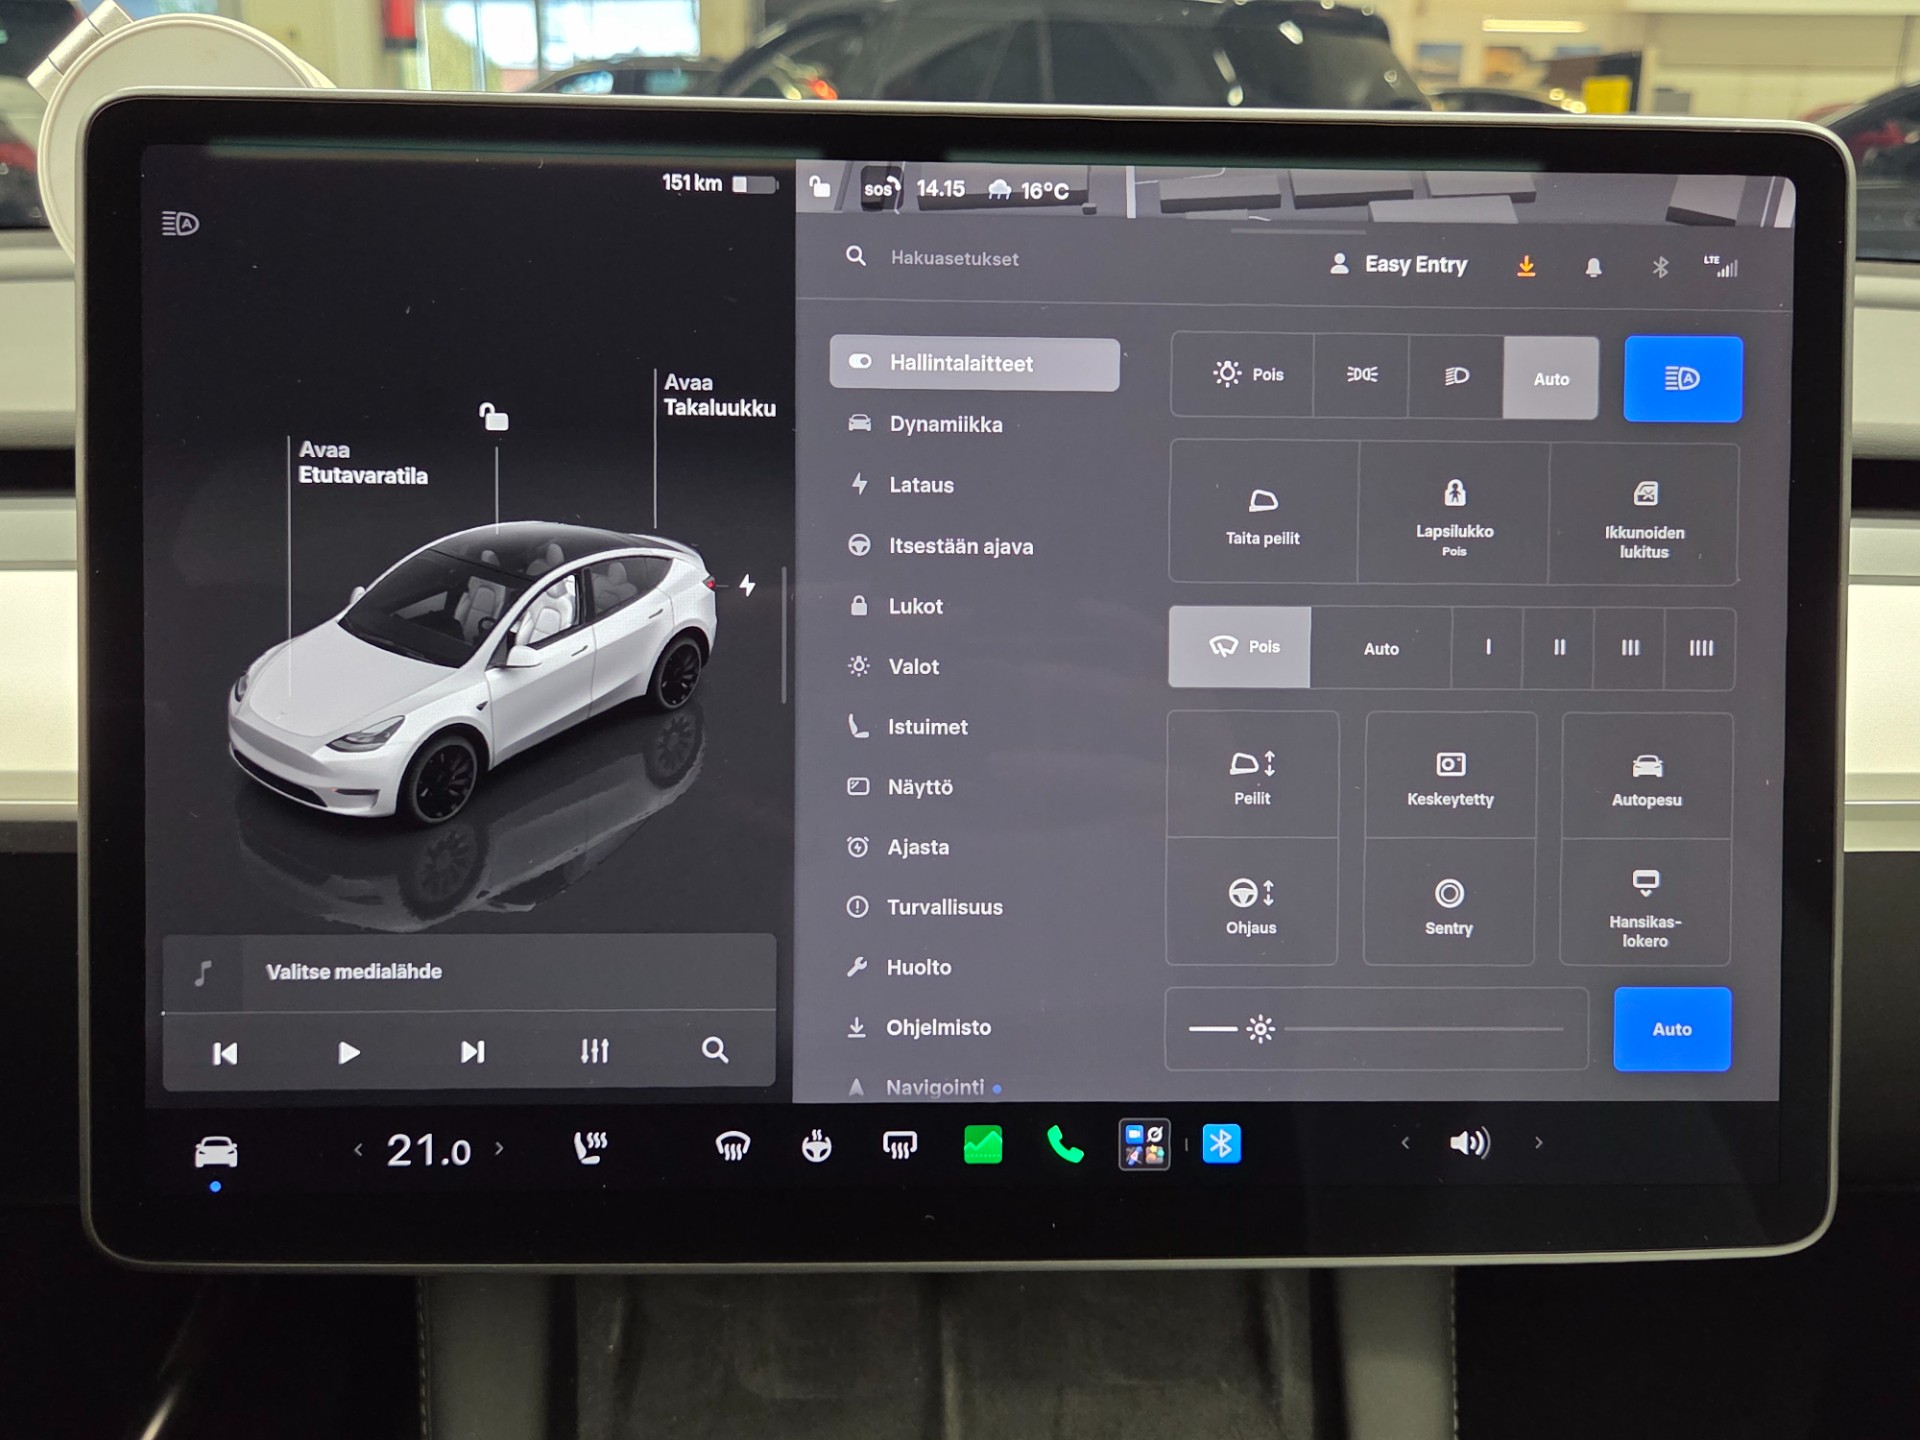
Task: Turn on steering wheel heating
Action: [816, 1146]
